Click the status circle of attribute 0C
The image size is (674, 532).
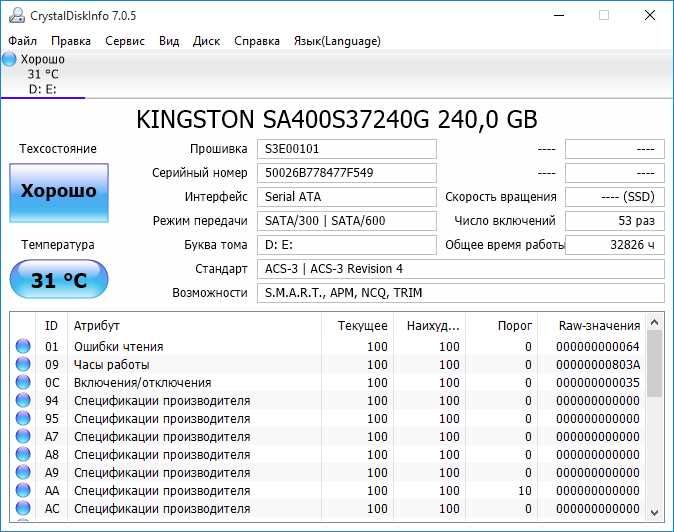(23, 382)
